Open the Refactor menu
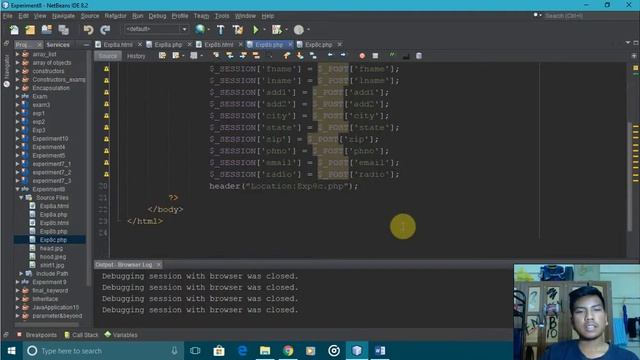The image size is (640, 360). (116, 16)
